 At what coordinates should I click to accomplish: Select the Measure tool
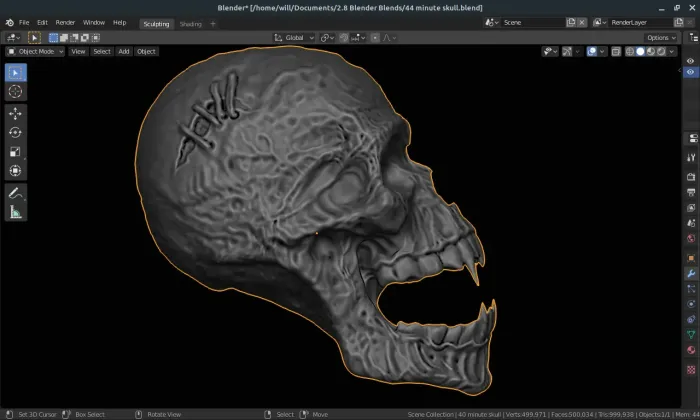(x=16, y=211)
